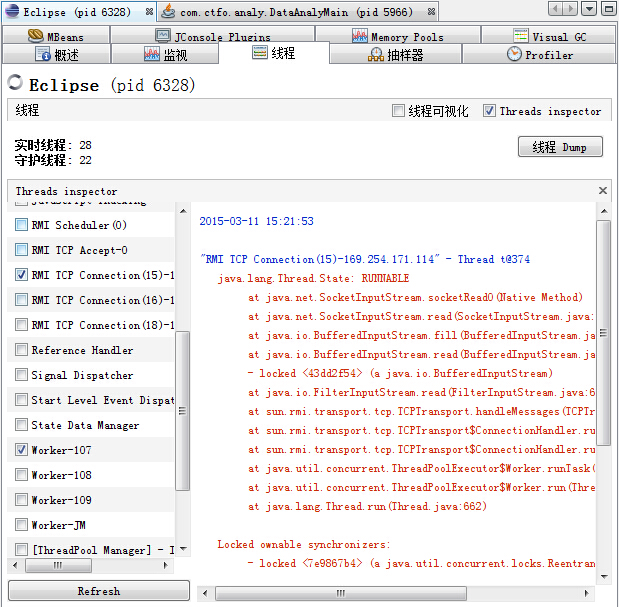The image size is (619, 607).
Task: Click the 'locked <43dd2f54>' stack line
Action: (x=400, y=373)
